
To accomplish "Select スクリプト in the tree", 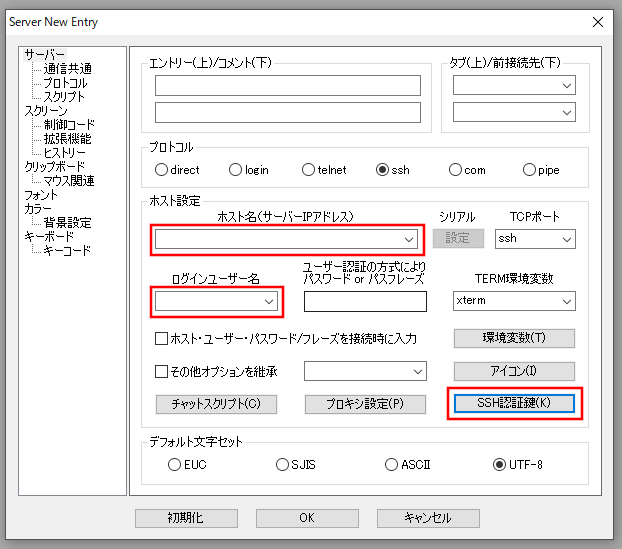I will pos(64,96).
